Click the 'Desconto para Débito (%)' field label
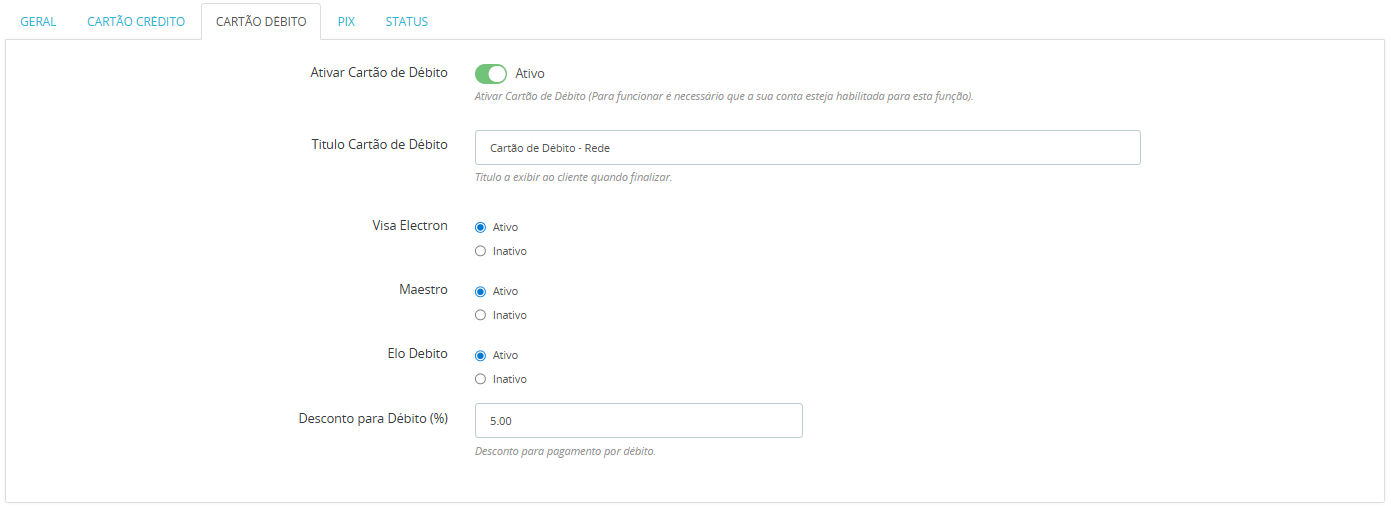The width and height of the screenshot is (1391, 511). [373, 418]
